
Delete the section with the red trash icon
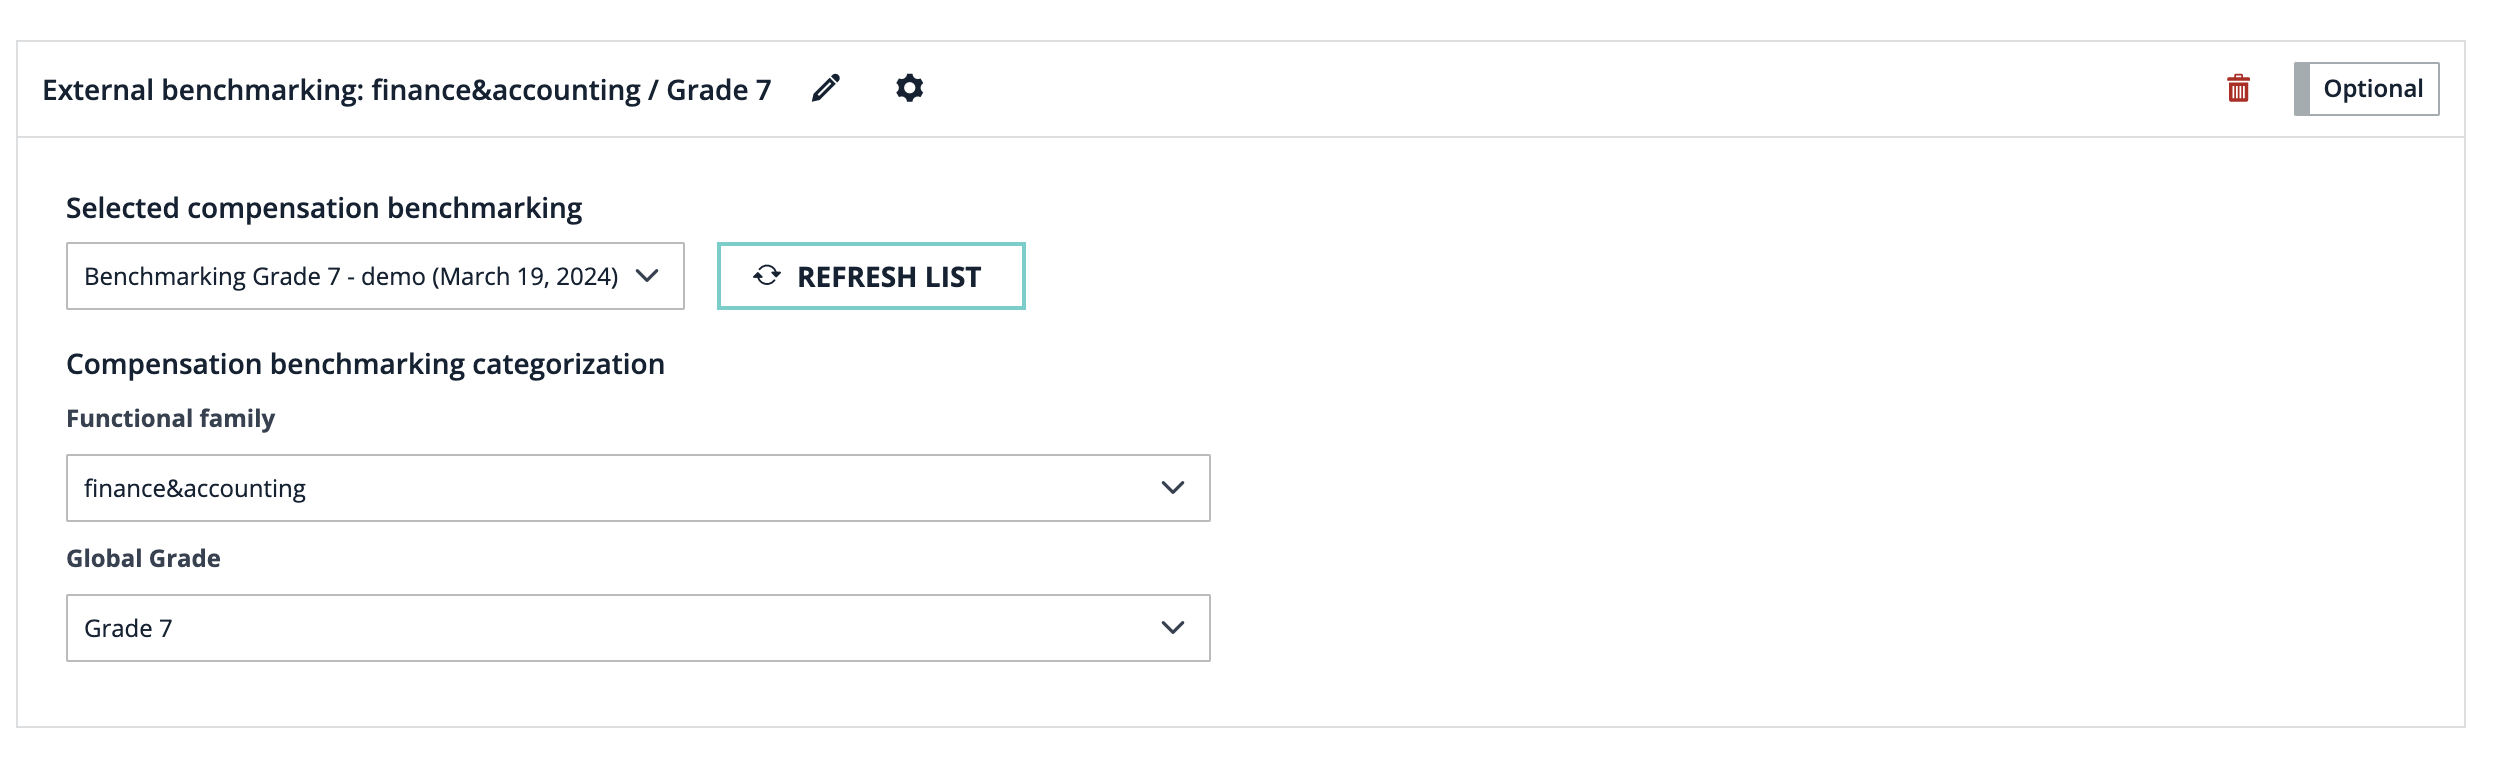[x=2238, y=89]
